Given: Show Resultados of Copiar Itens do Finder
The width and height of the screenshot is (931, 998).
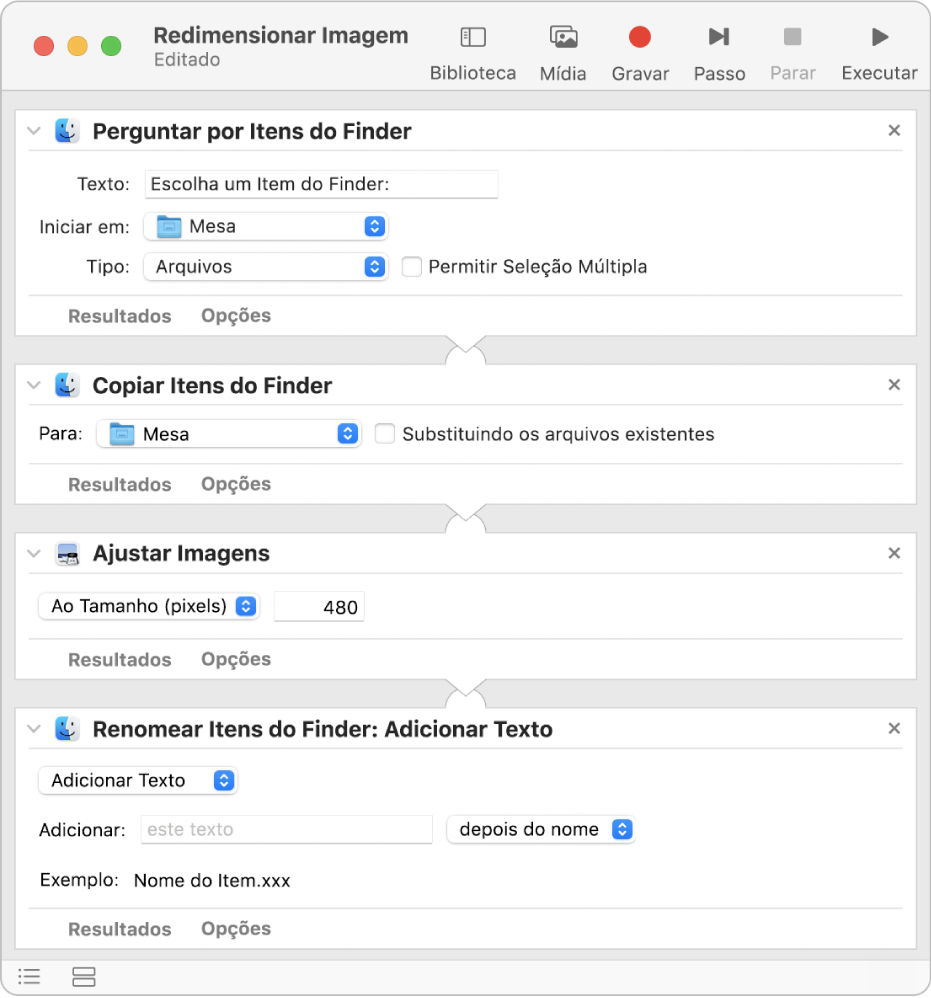Looking at the screenshot, I should 119,485.
